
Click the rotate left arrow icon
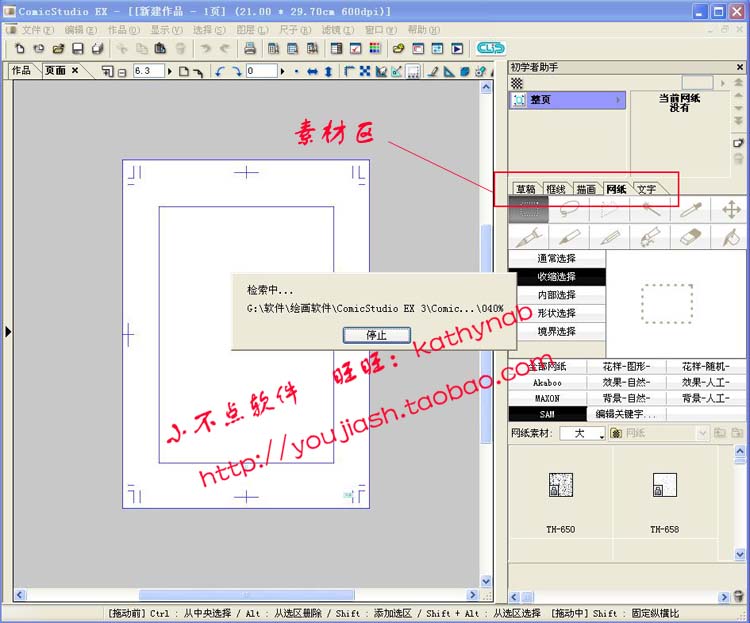tap(220, 72)
